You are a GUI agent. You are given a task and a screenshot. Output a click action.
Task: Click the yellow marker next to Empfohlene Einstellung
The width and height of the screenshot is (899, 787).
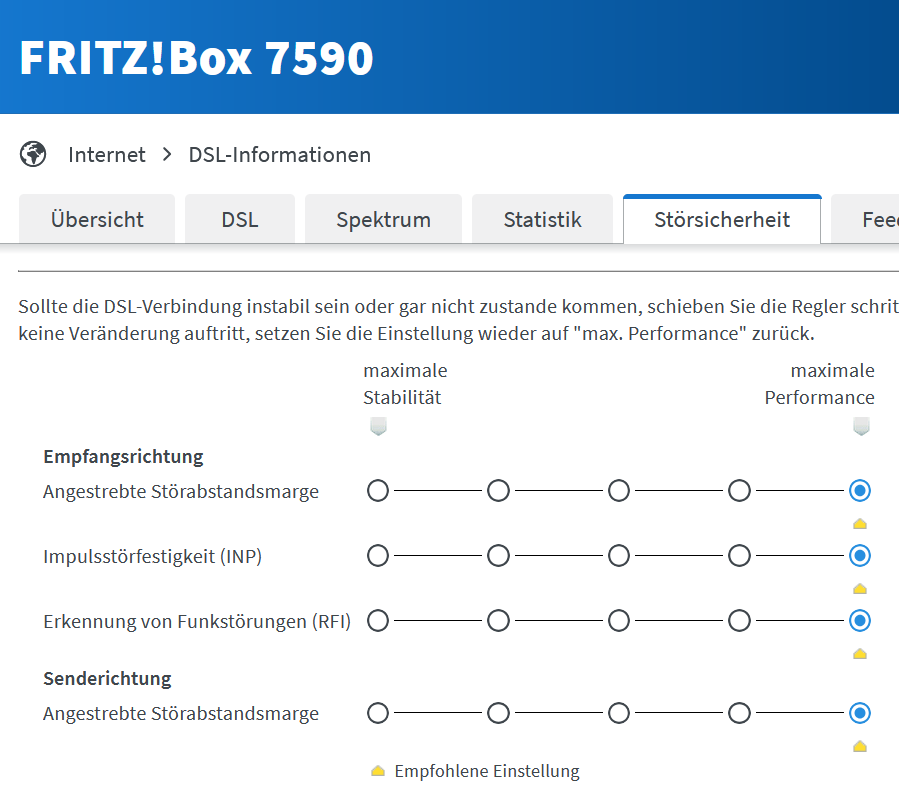click(x=378, y=771)
